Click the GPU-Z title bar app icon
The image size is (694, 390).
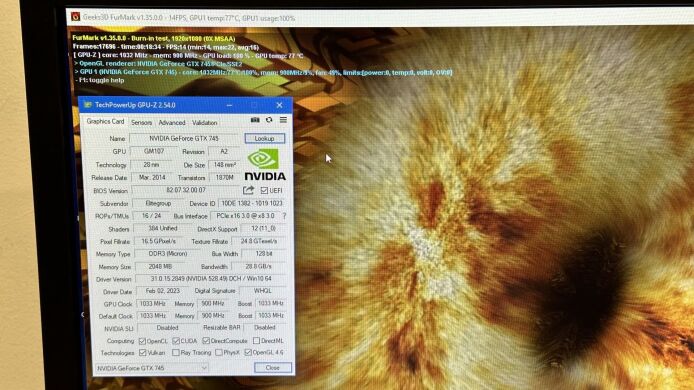tap(88, 105)
